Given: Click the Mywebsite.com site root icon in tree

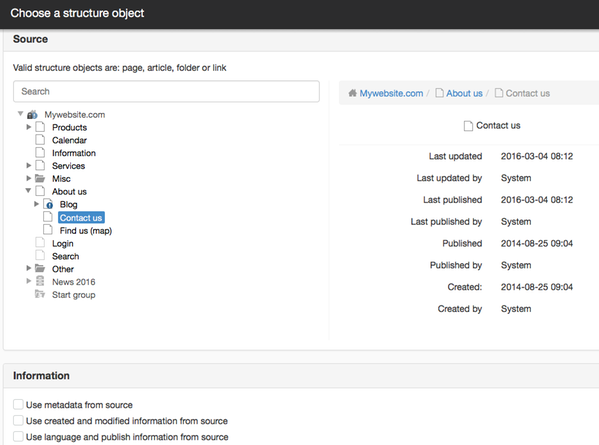Looking at the screenshot, I should 32,115.
